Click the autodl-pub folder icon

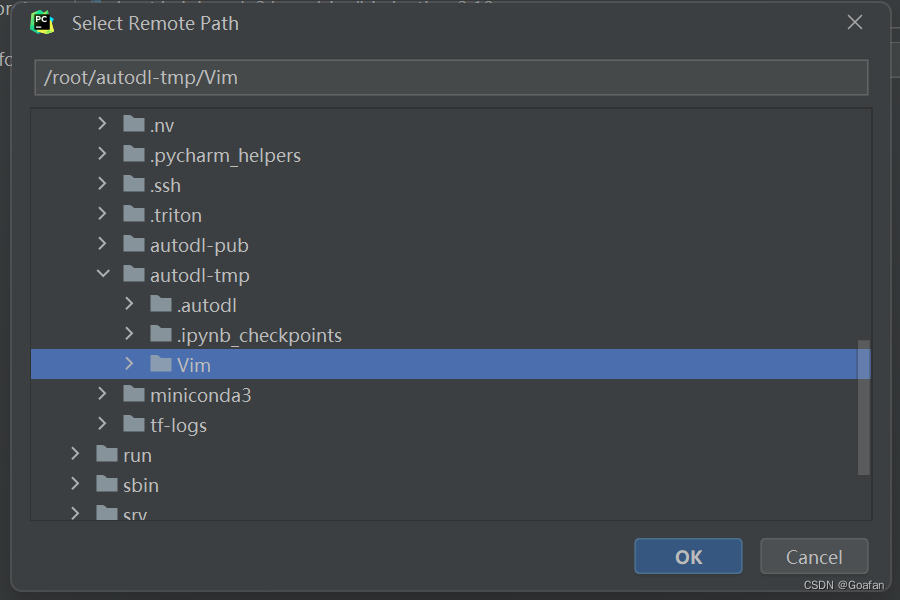133,244
